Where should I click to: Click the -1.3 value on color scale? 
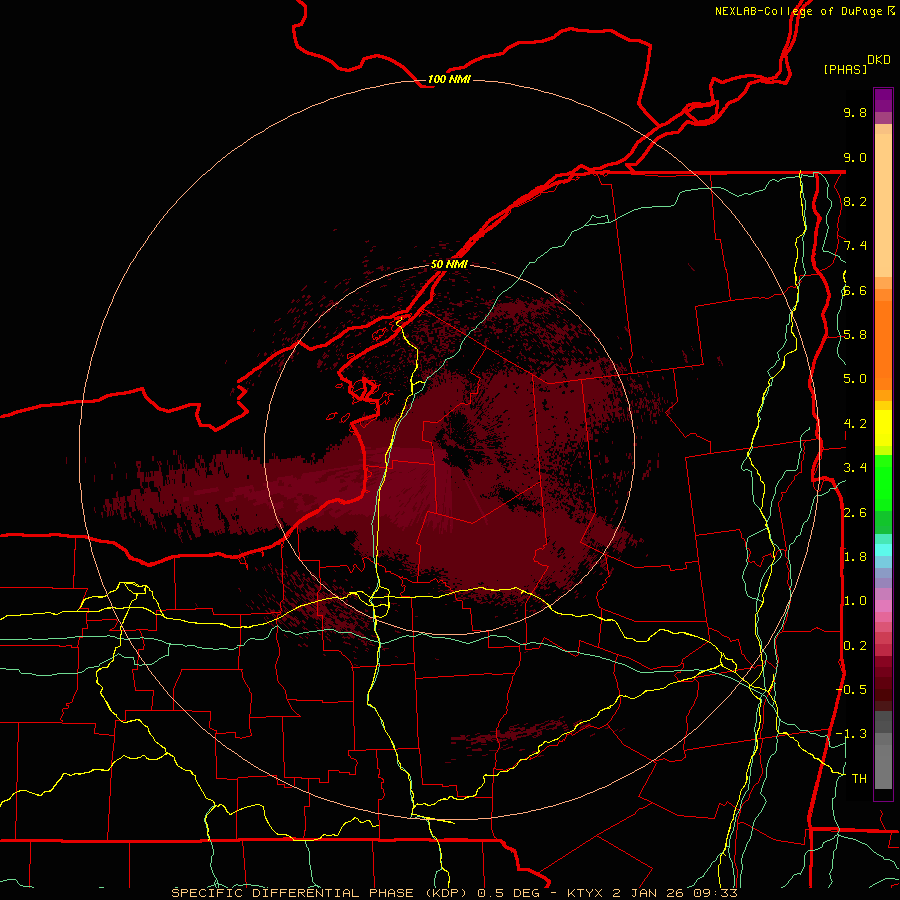coord(851,734)
